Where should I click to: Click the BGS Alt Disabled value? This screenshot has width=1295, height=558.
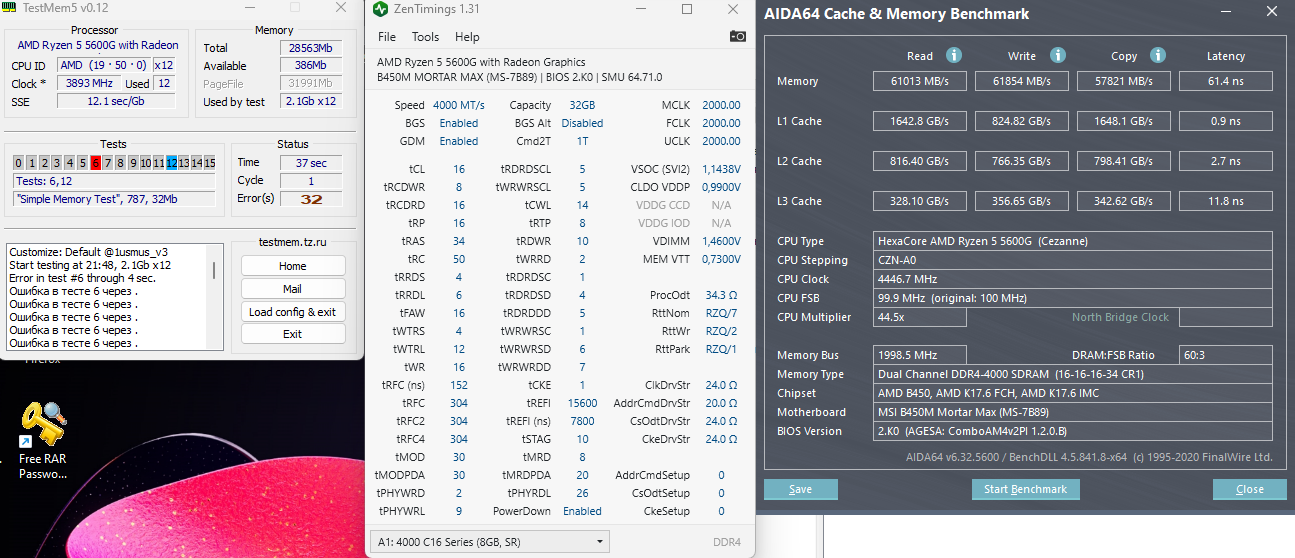tap(582, 123)
